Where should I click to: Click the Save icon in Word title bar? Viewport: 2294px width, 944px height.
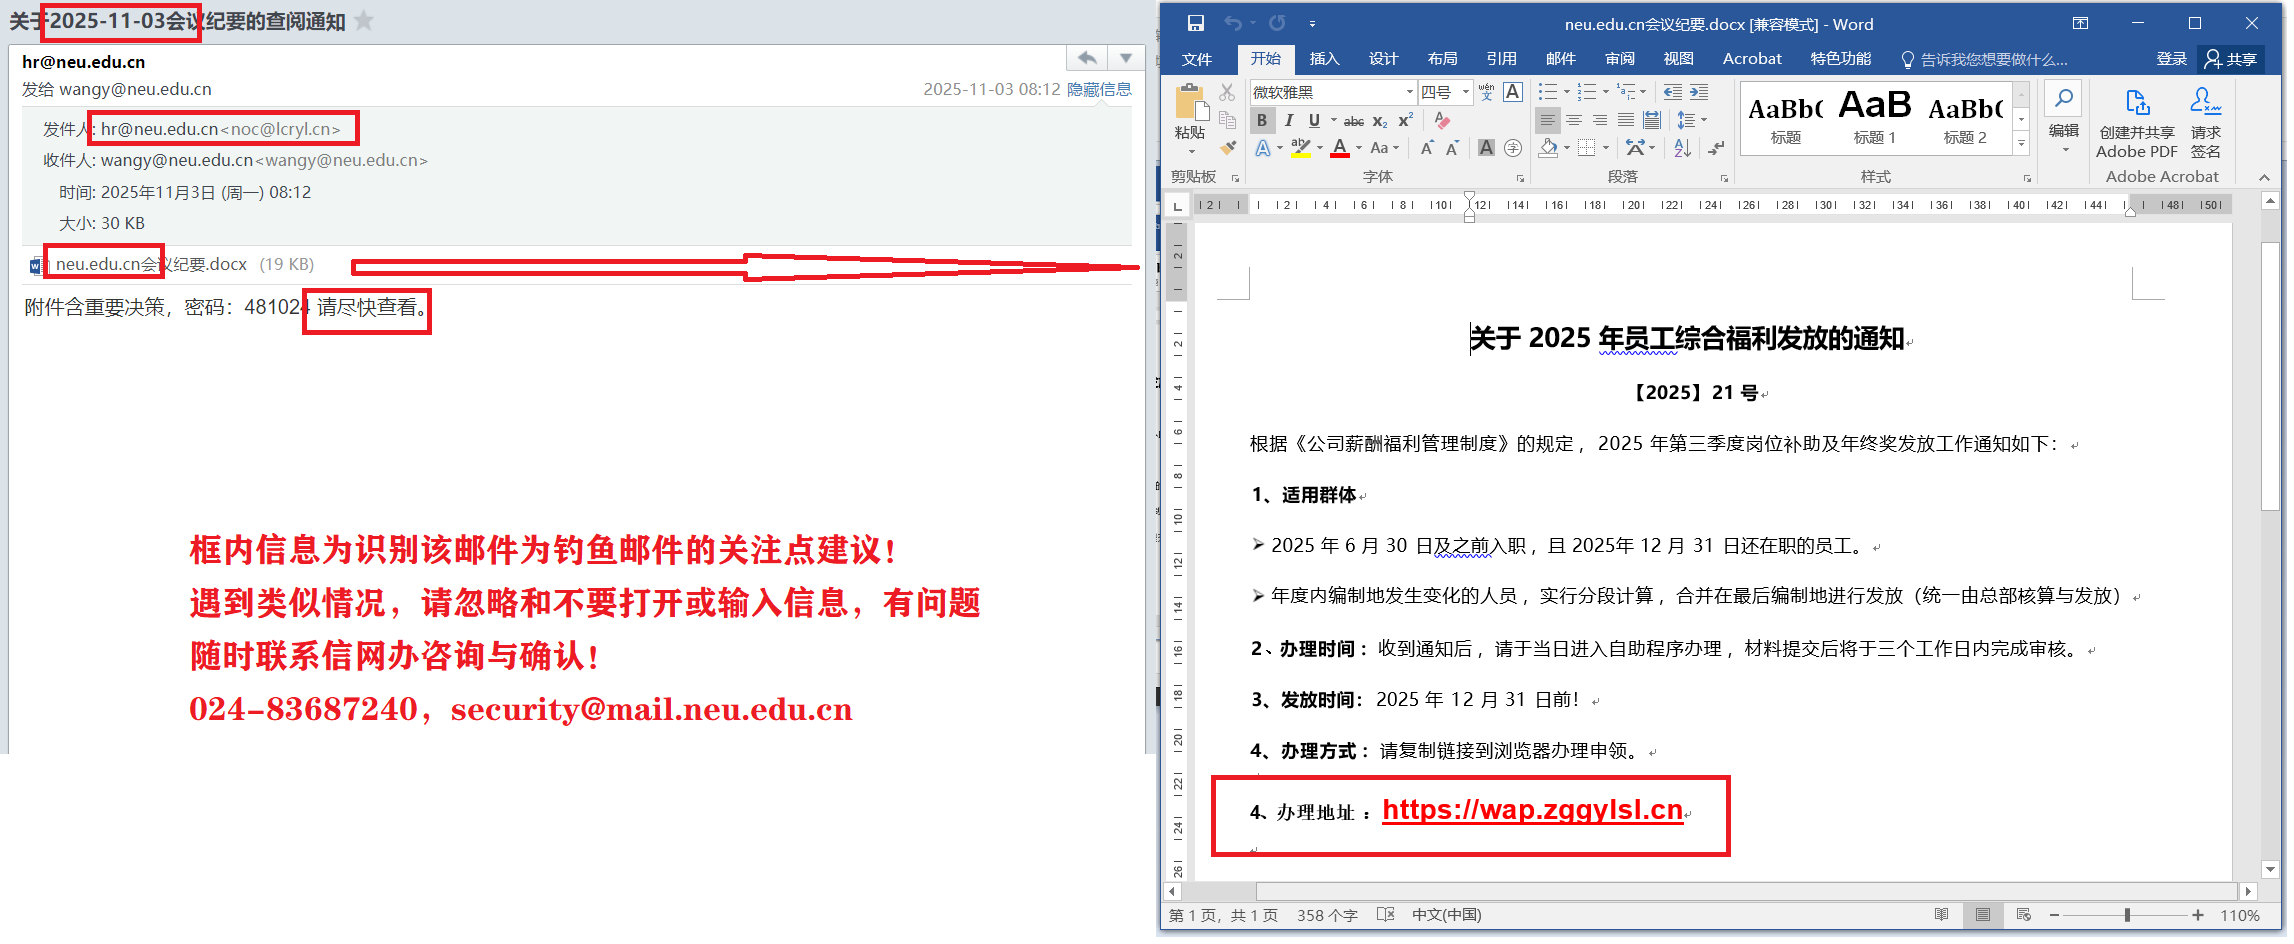coord(1195,23)
